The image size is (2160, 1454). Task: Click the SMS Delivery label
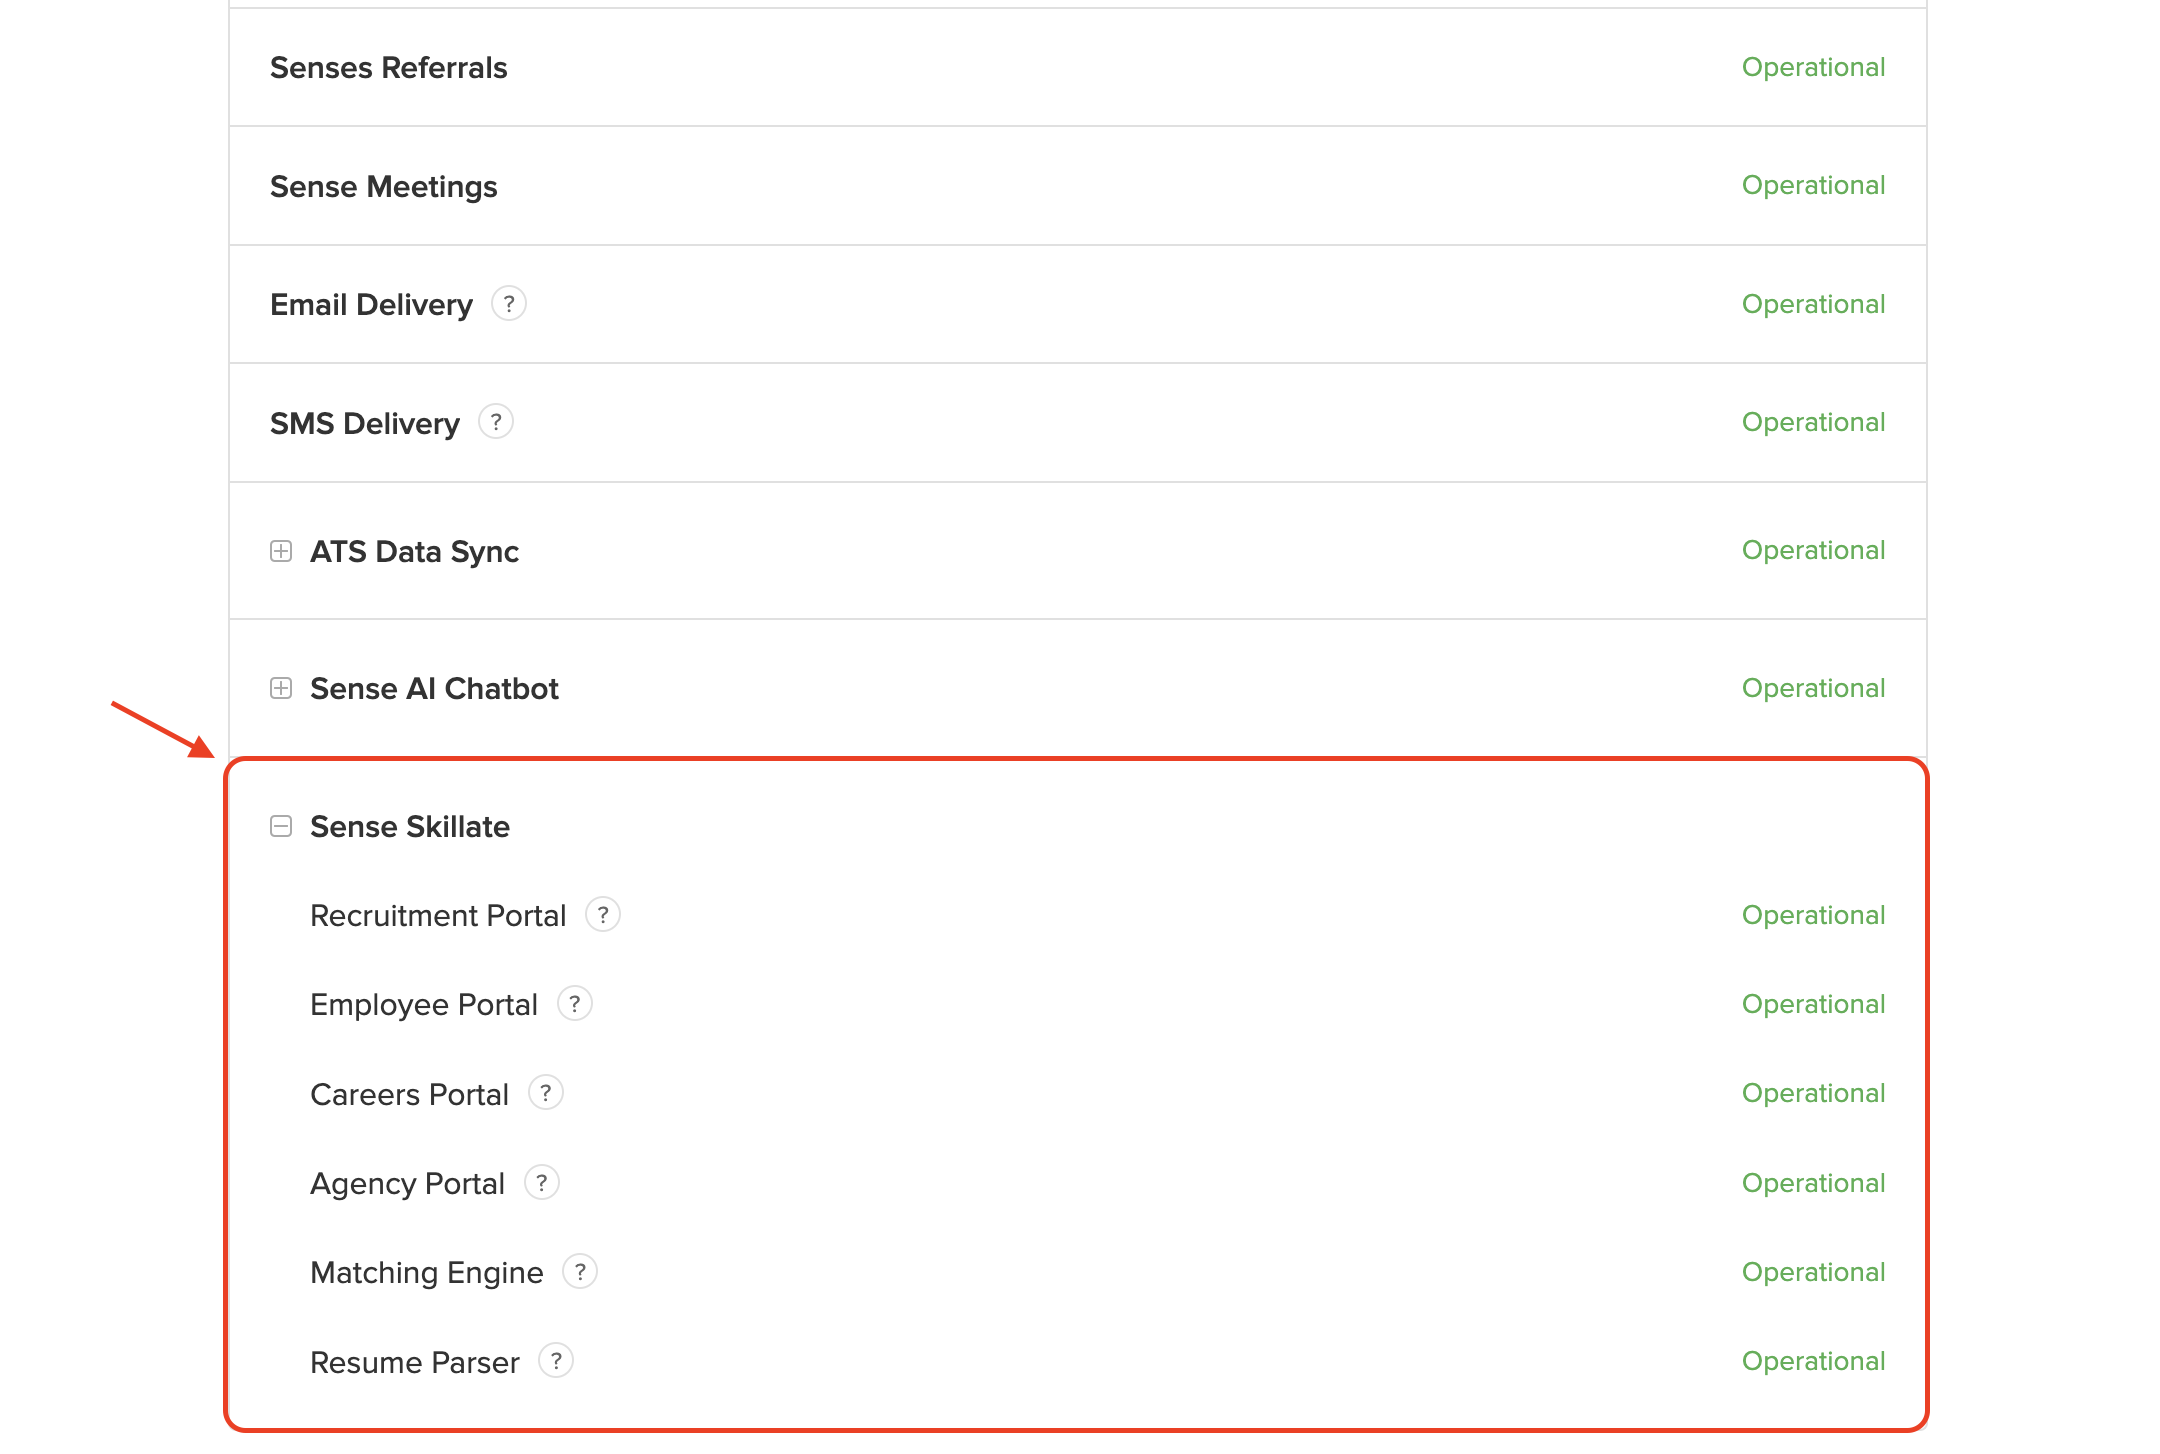click(365, 424)
